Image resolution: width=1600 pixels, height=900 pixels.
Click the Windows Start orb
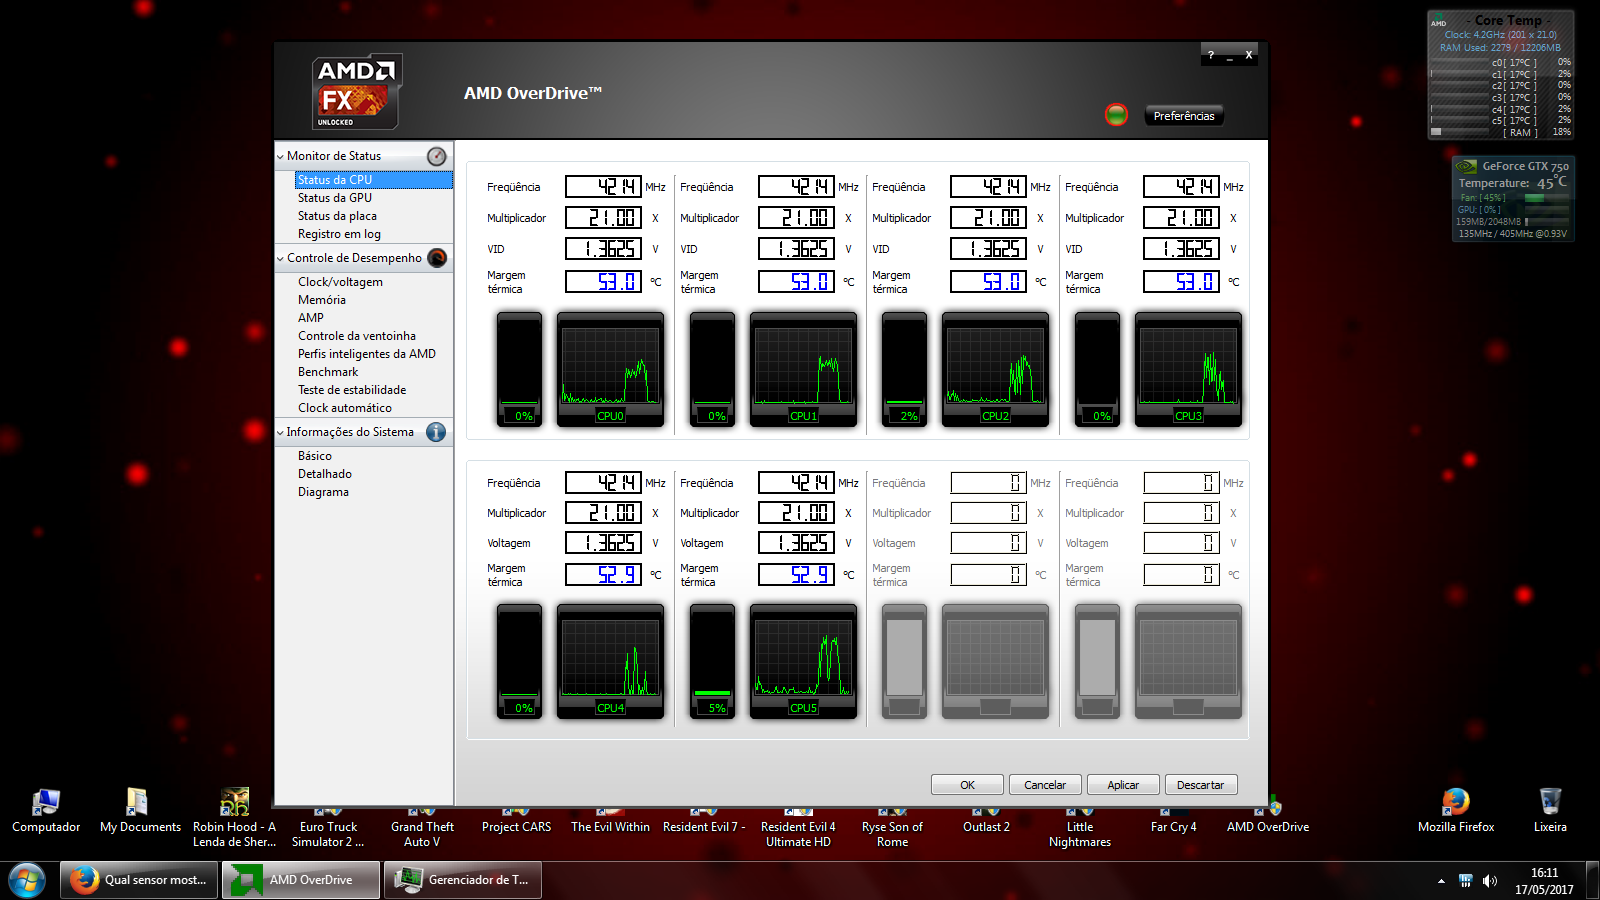point(27,881)
